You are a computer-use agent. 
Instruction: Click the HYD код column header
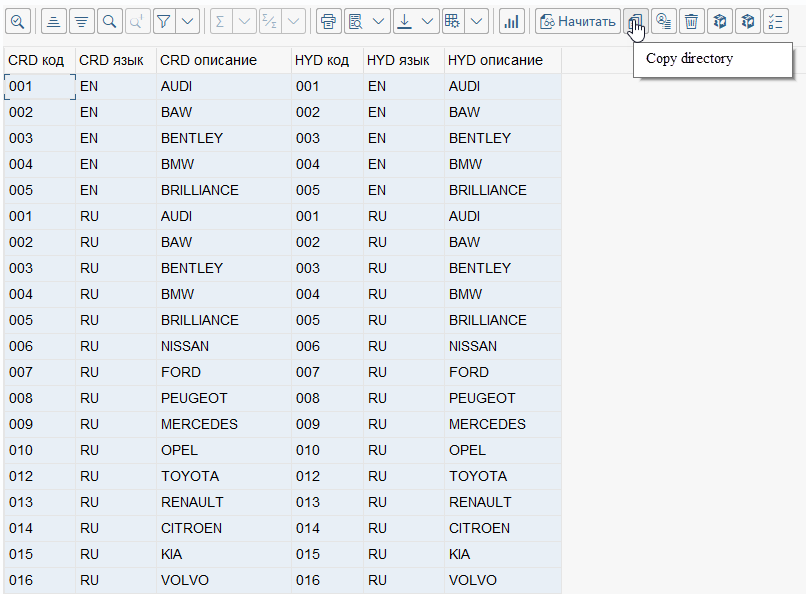coord(327,60)
